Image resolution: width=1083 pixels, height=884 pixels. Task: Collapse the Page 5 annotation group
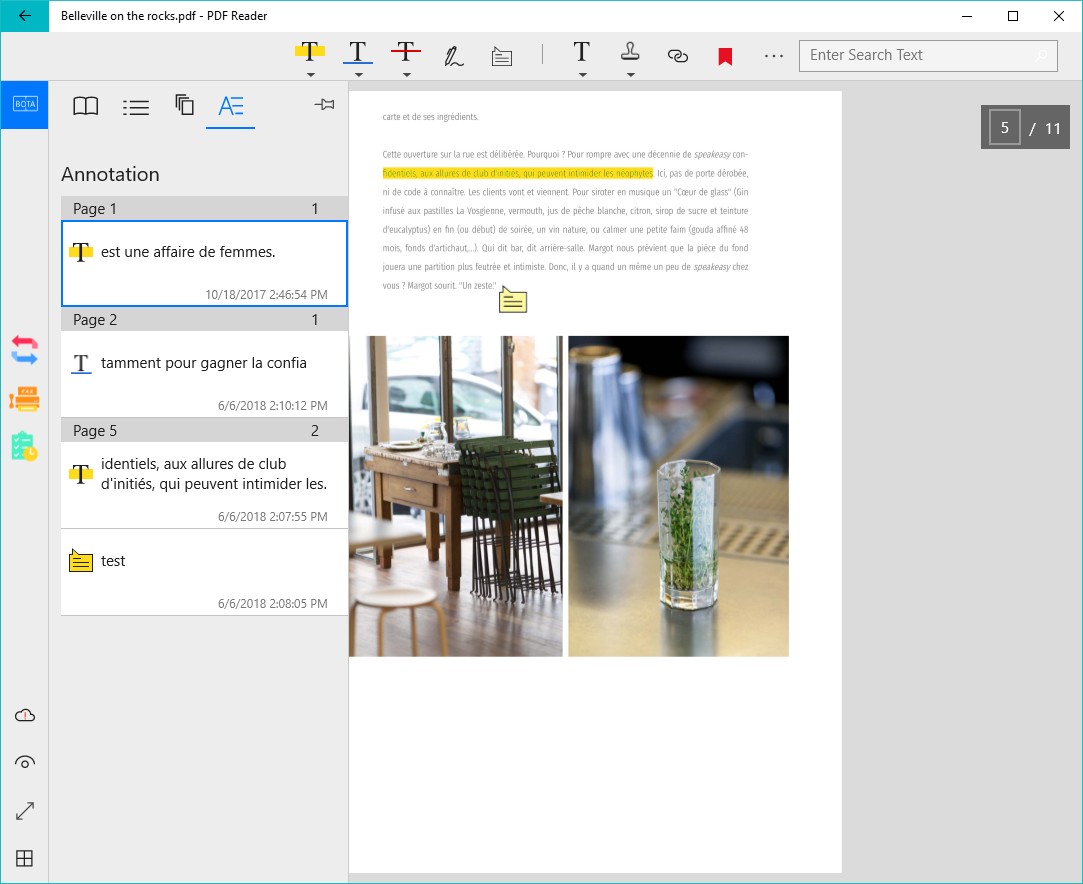204,431
